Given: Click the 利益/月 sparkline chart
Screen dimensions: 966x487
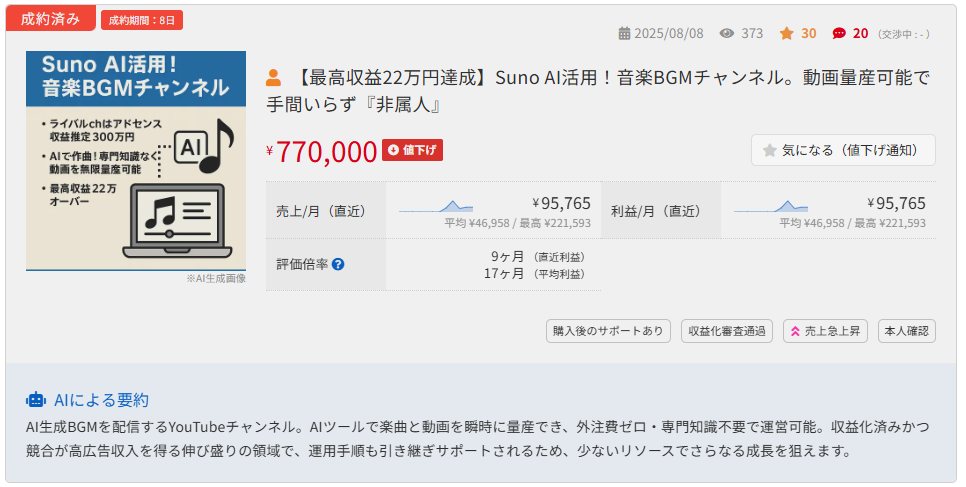Looking at the screenshot, I should click(771, 208).
